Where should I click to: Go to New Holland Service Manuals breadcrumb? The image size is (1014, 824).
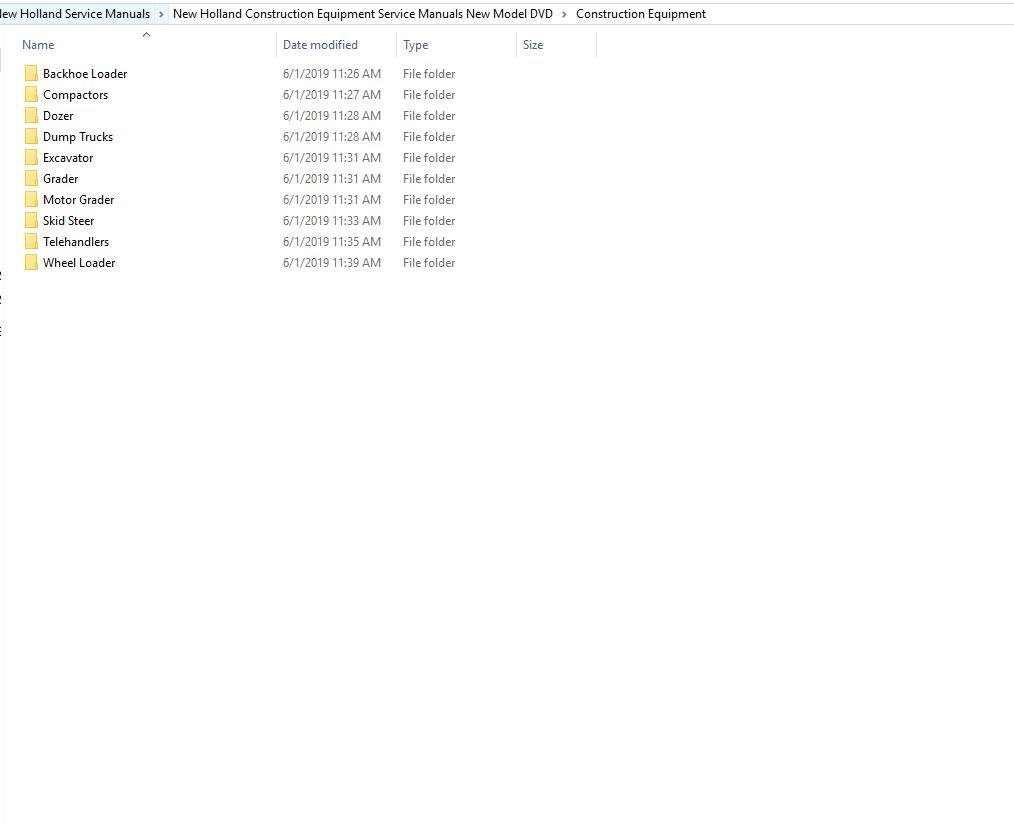(x=75, y=14)
